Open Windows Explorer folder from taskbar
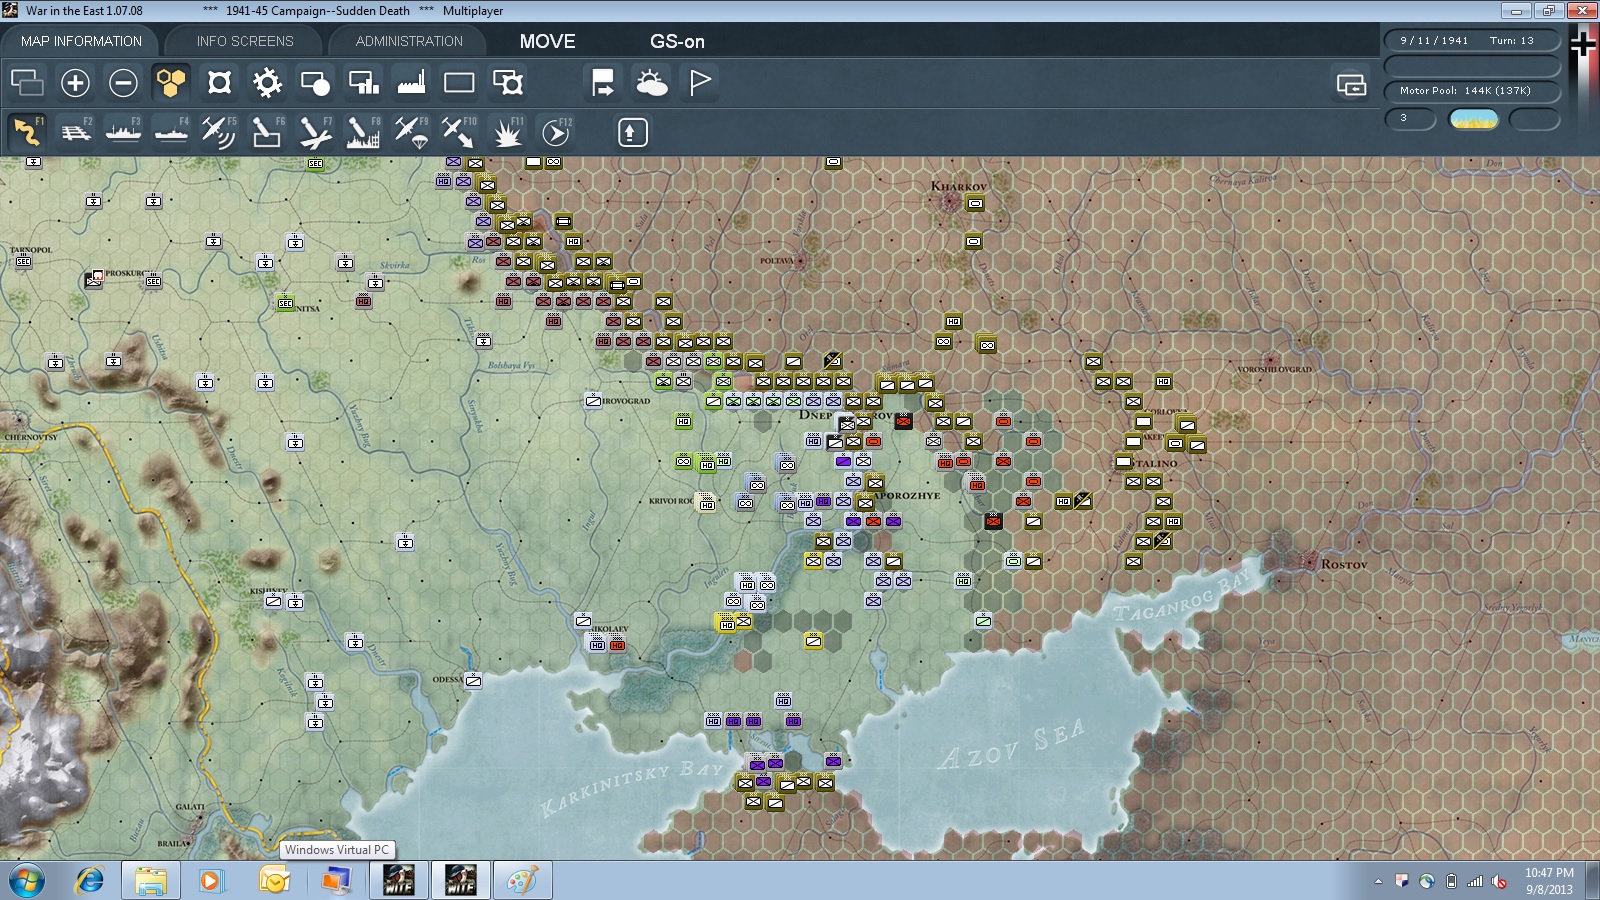This screenshot has width=1600, height=900. pos(151,881)
